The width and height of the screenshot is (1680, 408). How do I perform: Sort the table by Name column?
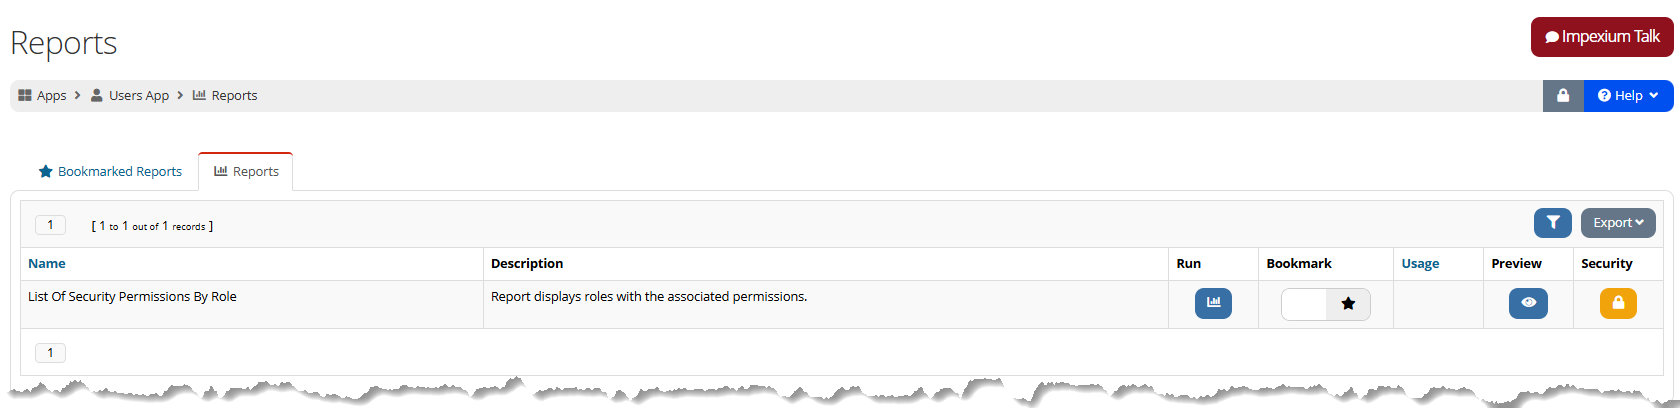47,263
